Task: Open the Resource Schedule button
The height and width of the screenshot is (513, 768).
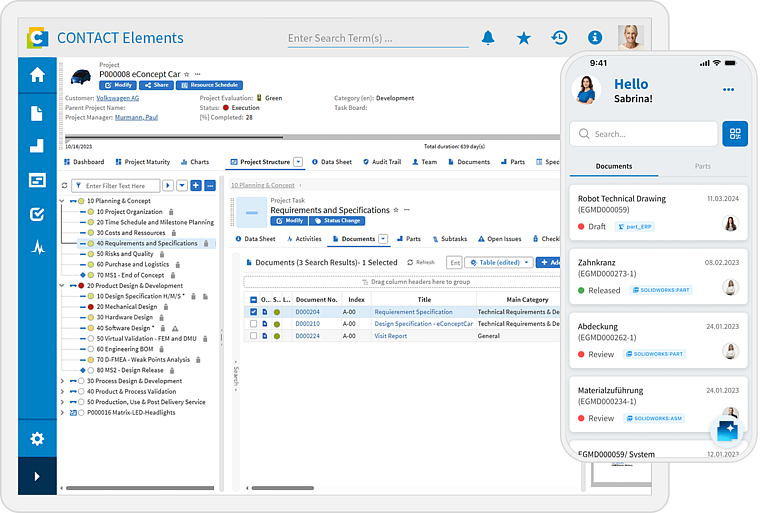Action: (209, 85)
